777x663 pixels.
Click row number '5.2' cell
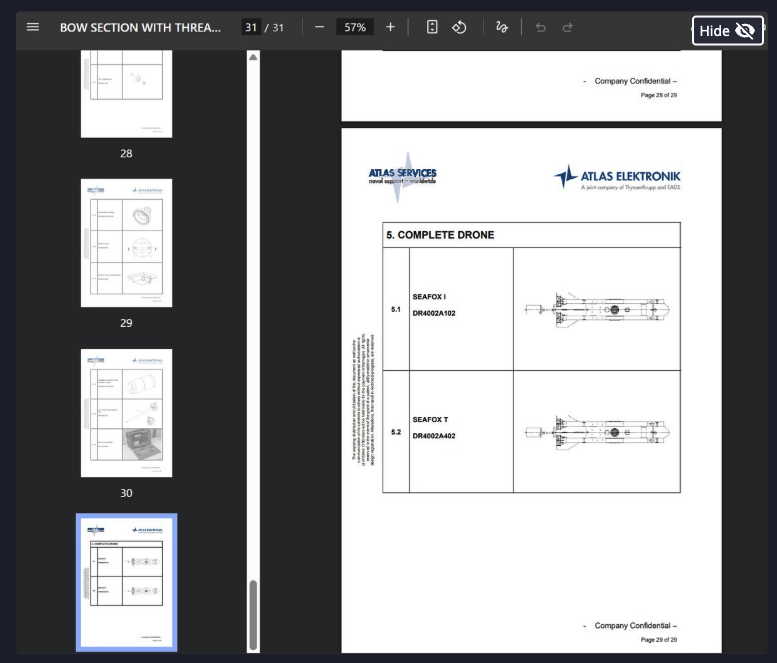click(x=396, y=432)
